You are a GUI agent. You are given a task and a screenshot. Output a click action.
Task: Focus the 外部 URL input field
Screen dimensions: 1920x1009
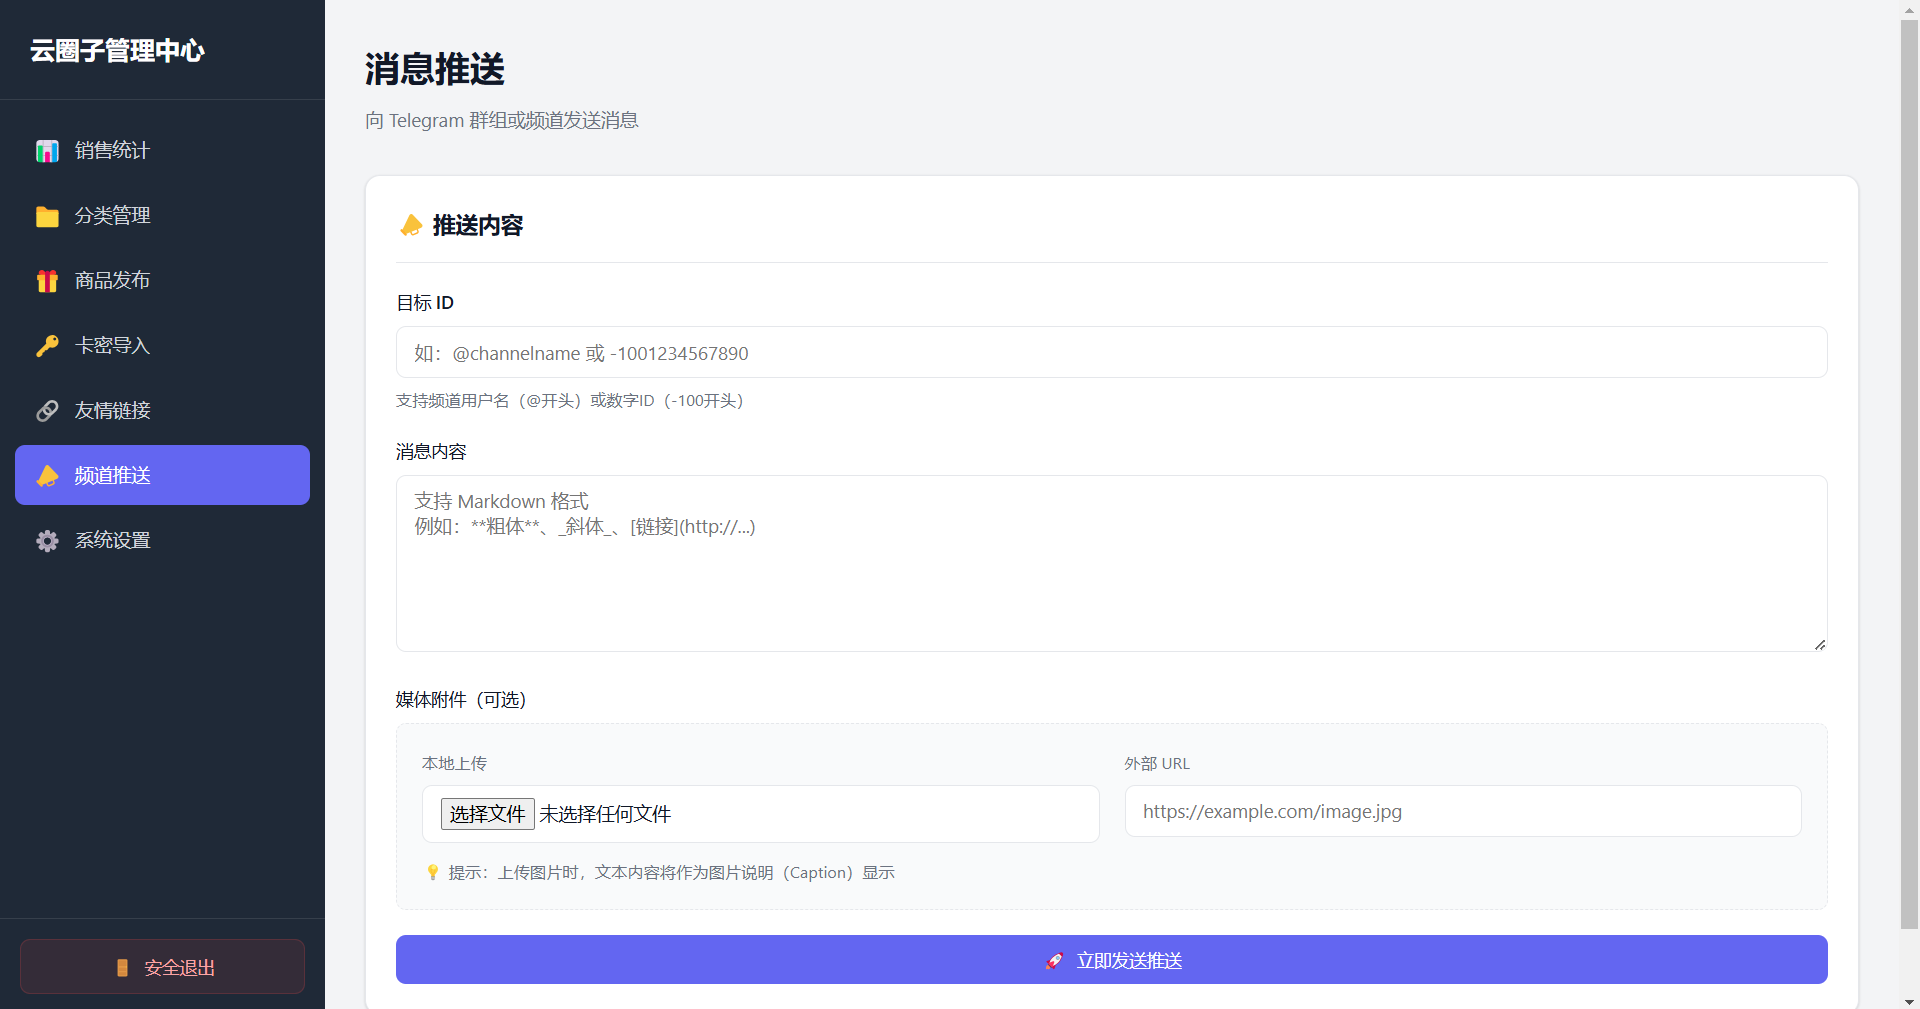pos(1461,811)
